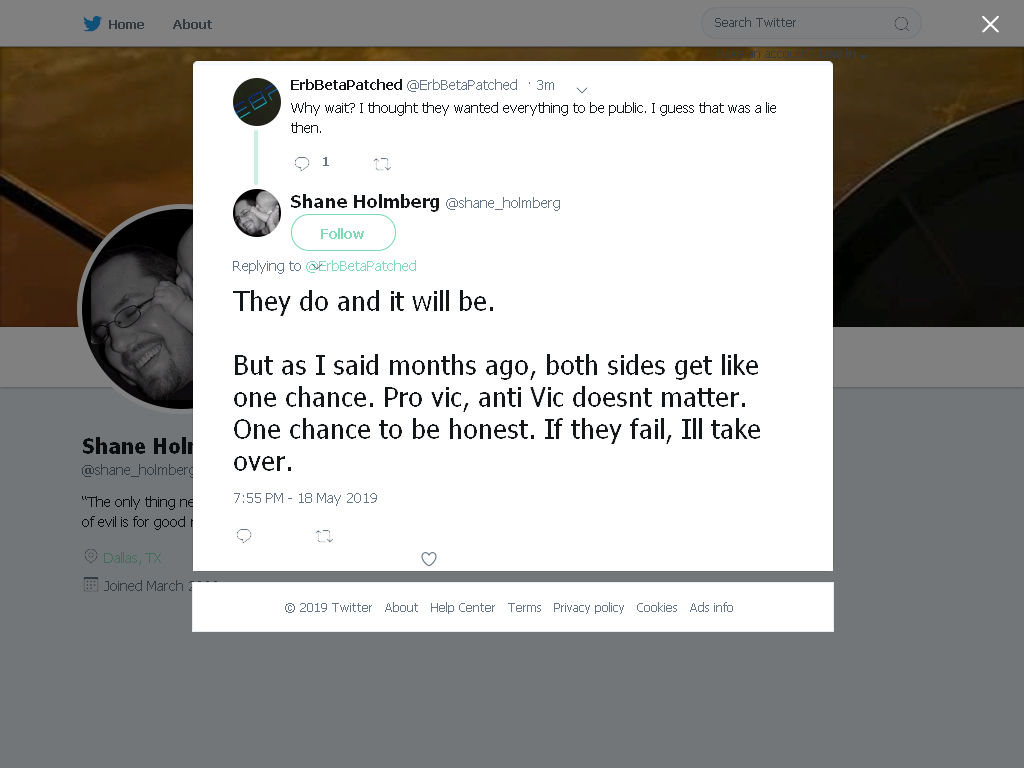Screen dimensions: 1024x768
Task: Retweet Shane Holmberg's tweet
Action: (x=324, y=536)
